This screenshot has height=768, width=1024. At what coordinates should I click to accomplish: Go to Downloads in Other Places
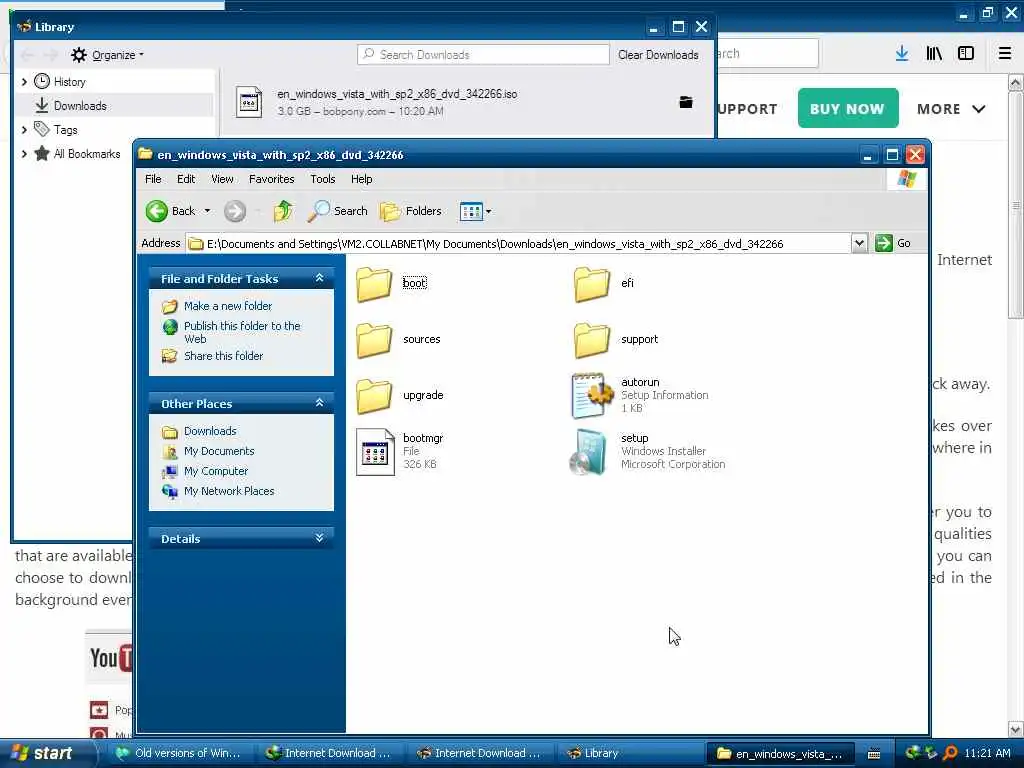point(210,431)
